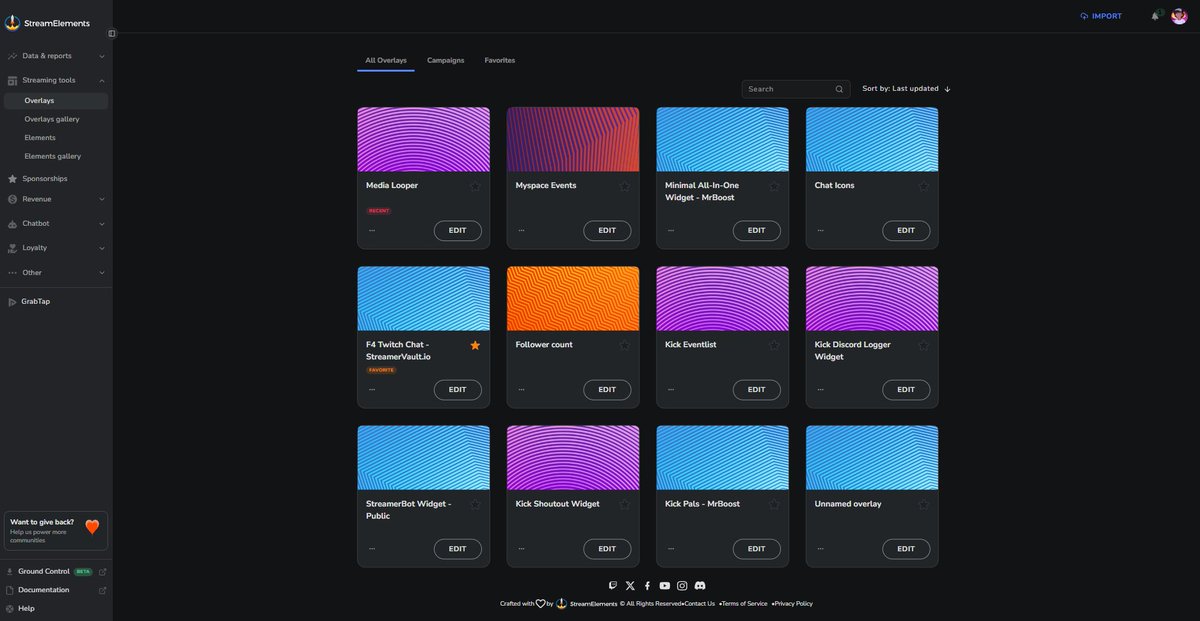Open Privacy Policy link
The width and height of the screenshot is (1200, 621).
pos(794,604)
